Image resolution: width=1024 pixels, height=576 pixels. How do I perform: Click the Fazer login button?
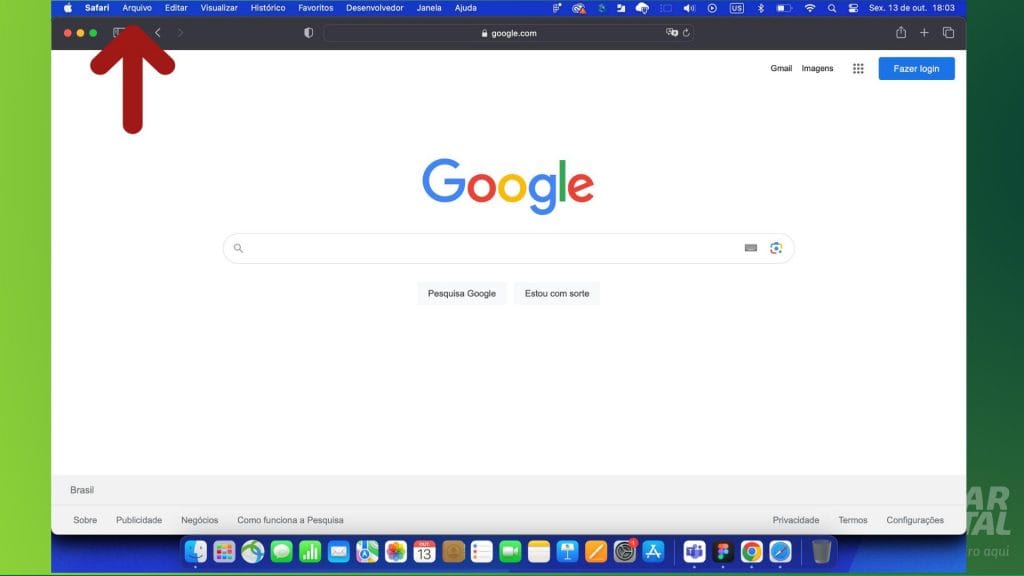pyautogui.click(x=916, y=69)
